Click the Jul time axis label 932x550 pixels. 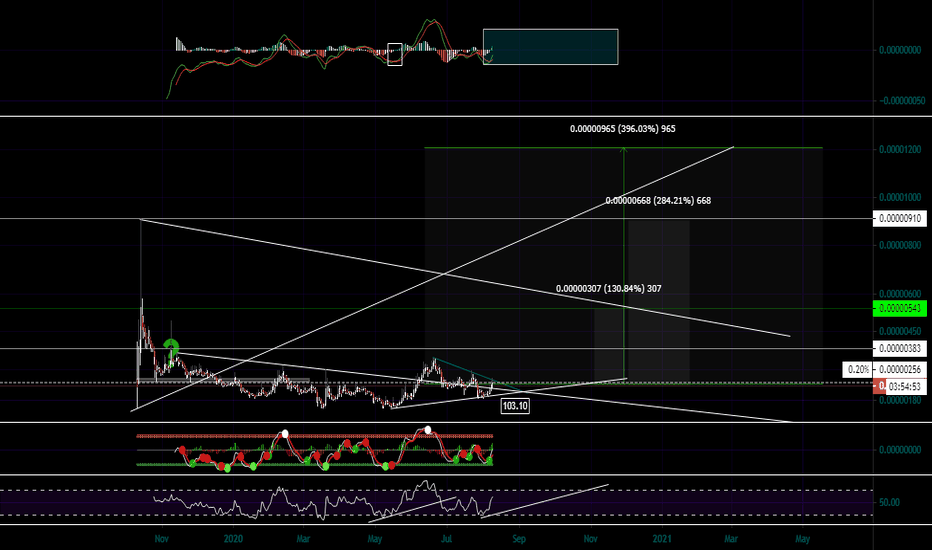[x=446, y=539]
